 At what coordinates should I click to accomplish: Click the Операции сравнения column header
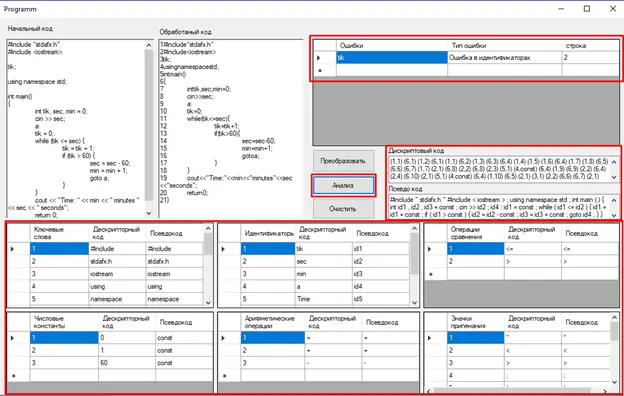click(476, 233)
